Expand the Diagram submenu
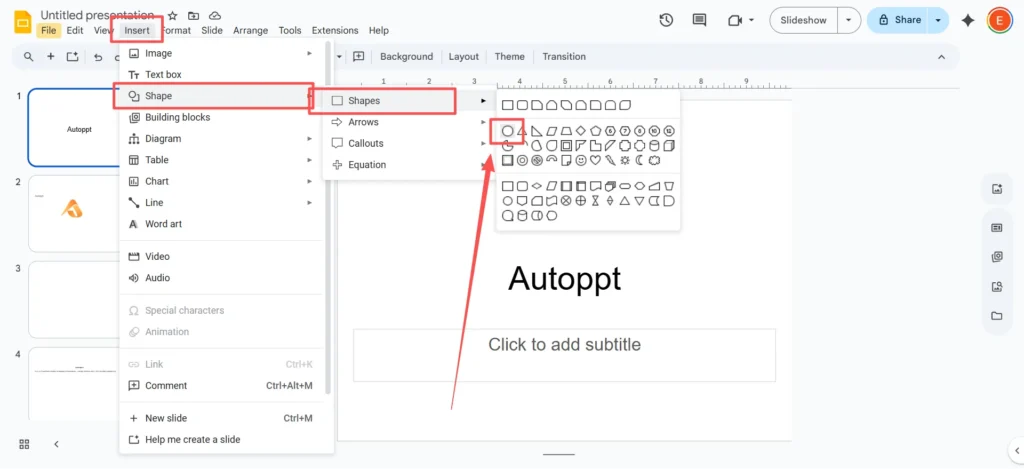This screenshot has width=1024, height=469. pos(310,138)
